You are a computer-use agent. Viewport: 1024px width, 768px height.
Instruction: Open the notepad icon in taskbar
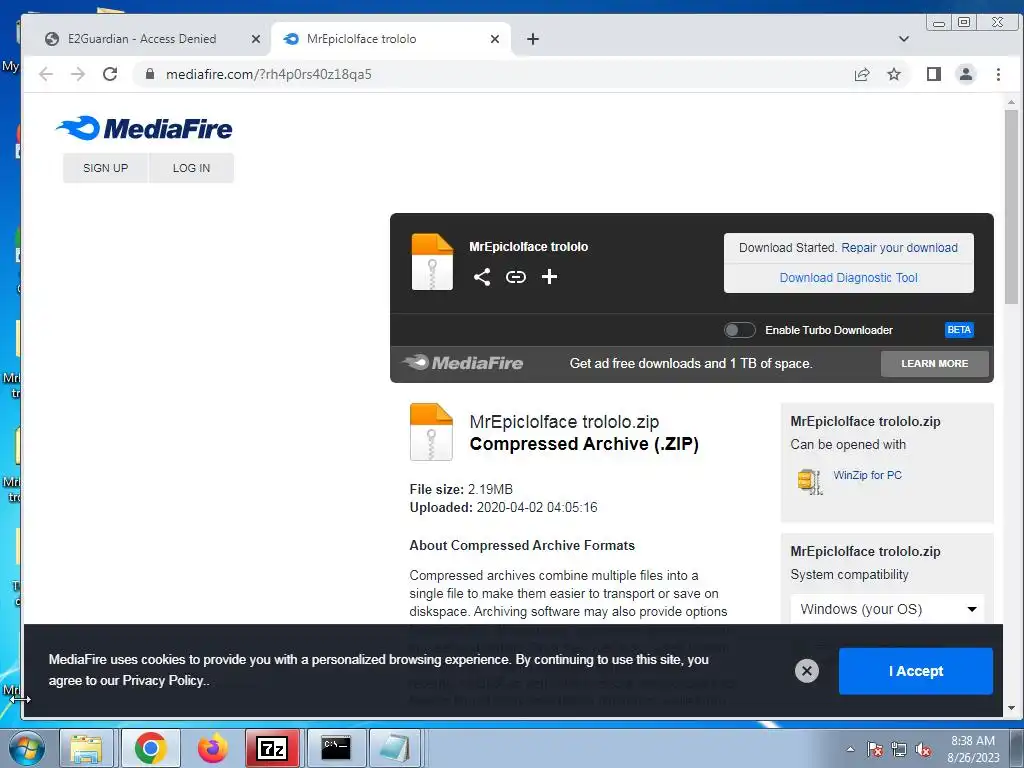pos(396,748)
